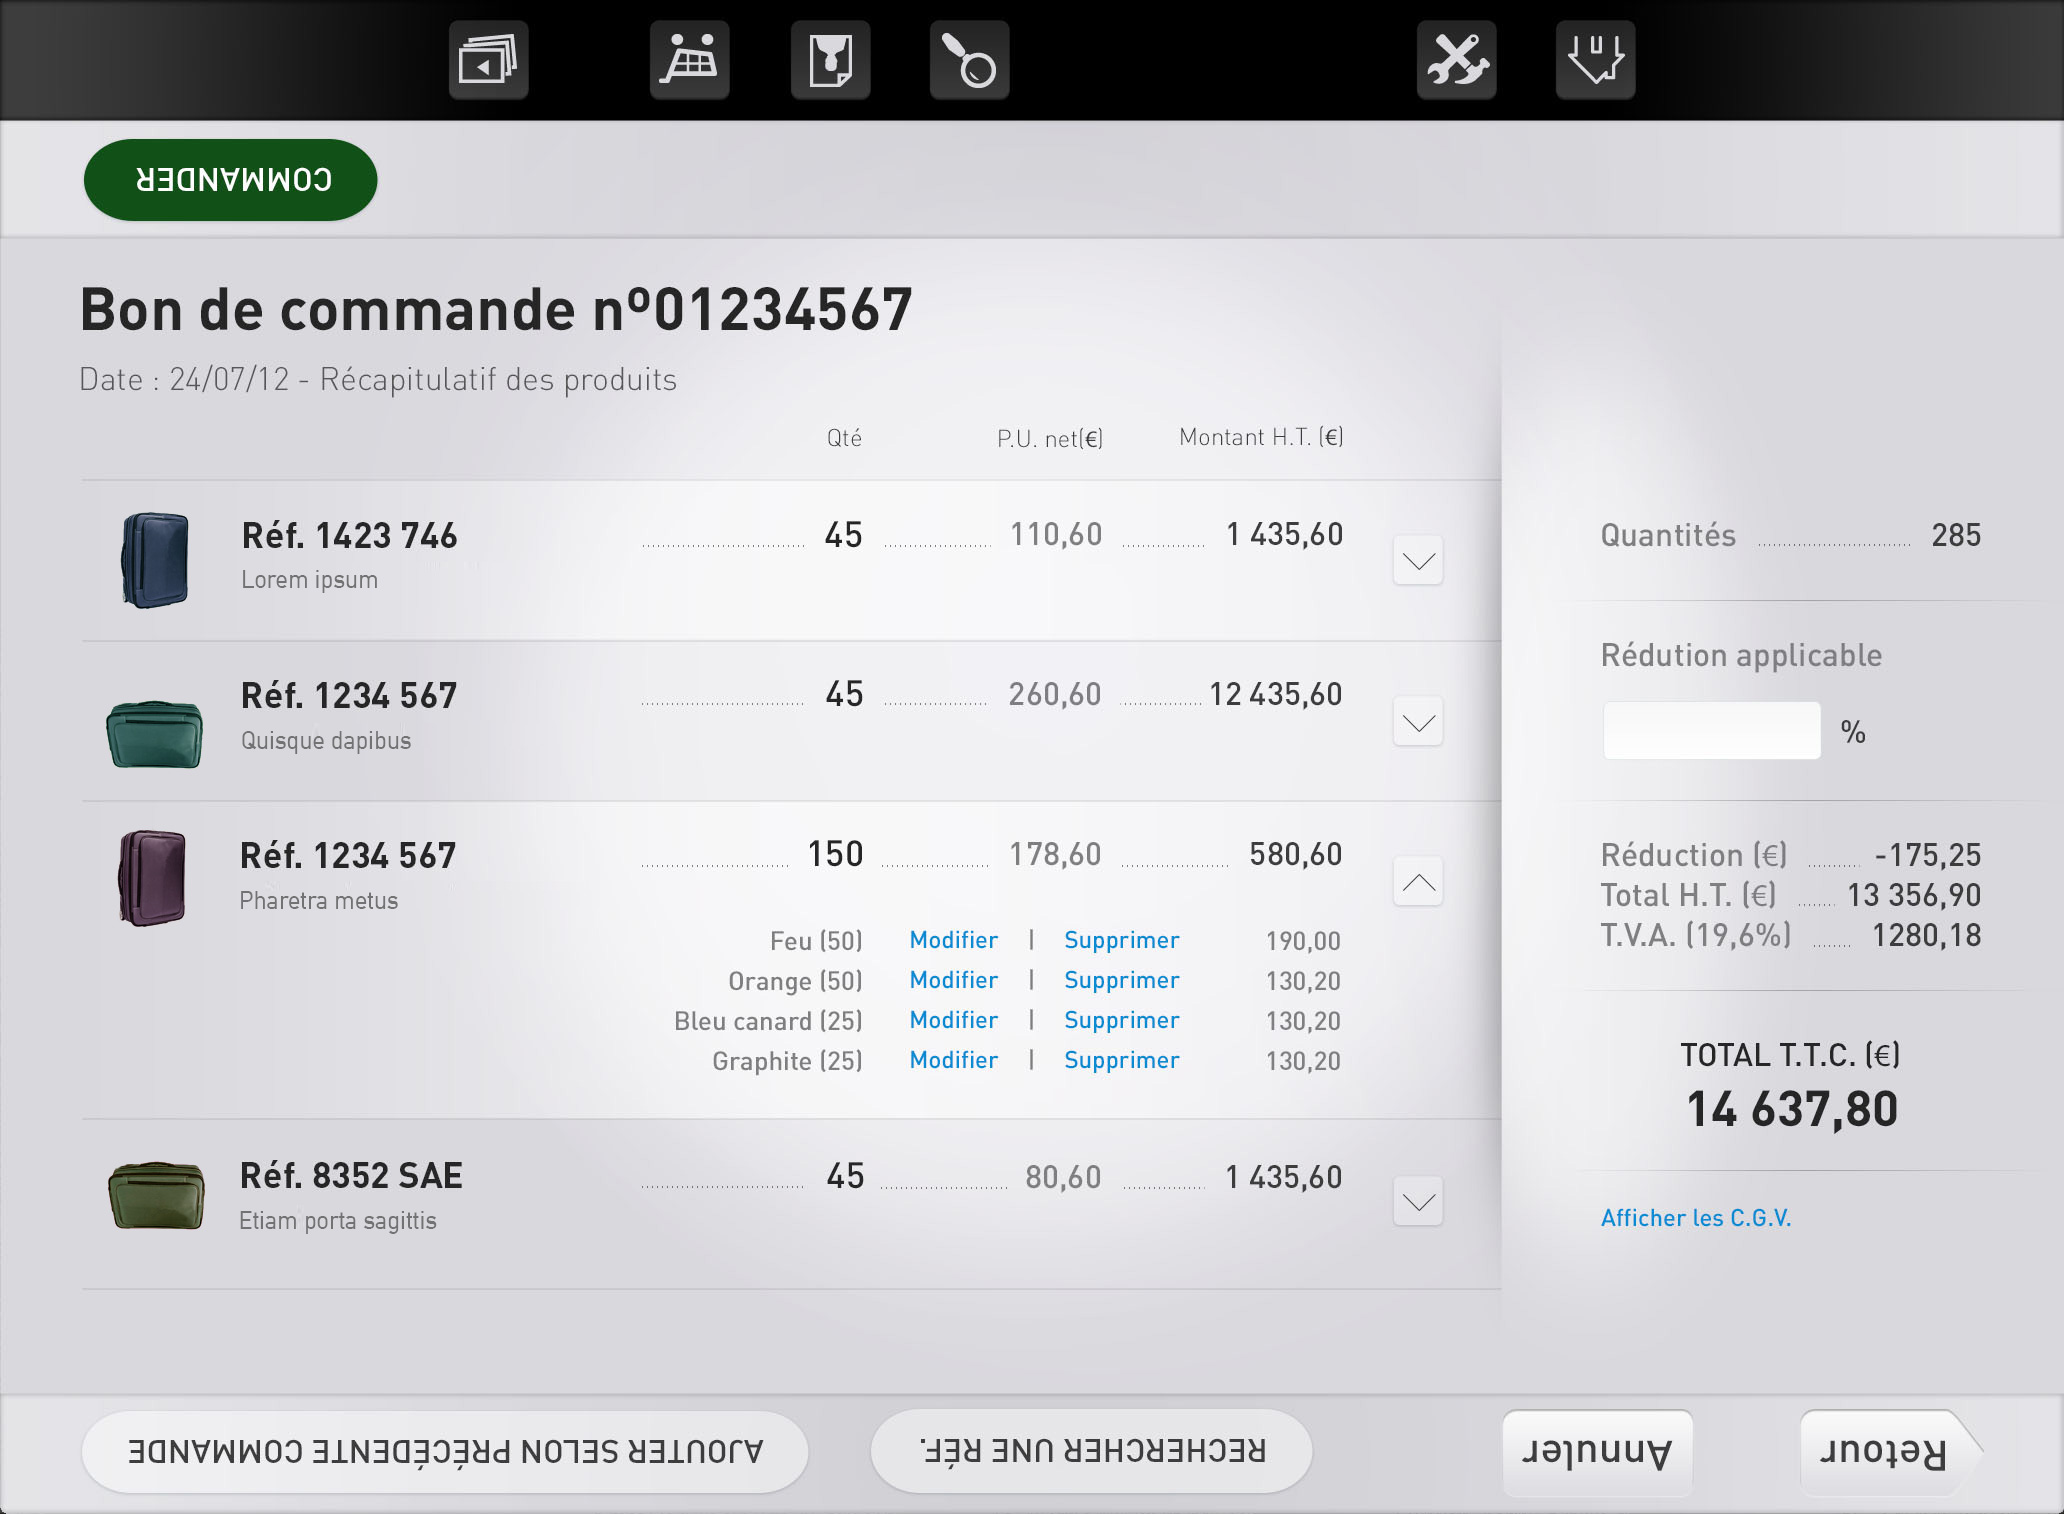The width and height of the screenshot is (2064, 1514).
Task: Click the green COMMANDER button
Action: [x=231, y=180]
